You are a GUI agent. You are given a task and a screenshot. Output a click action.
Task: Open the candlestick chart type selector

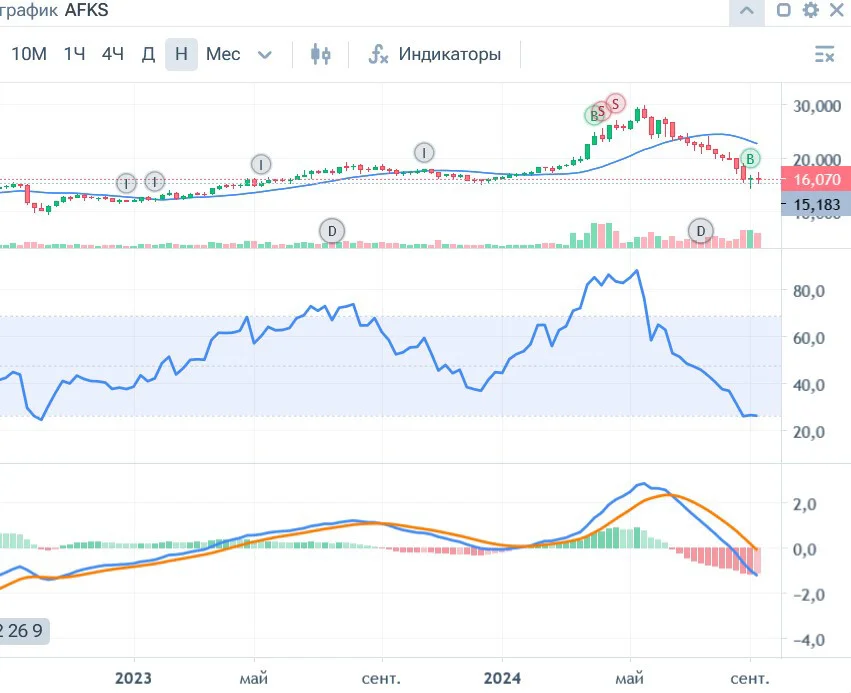(x=320, y=54)
